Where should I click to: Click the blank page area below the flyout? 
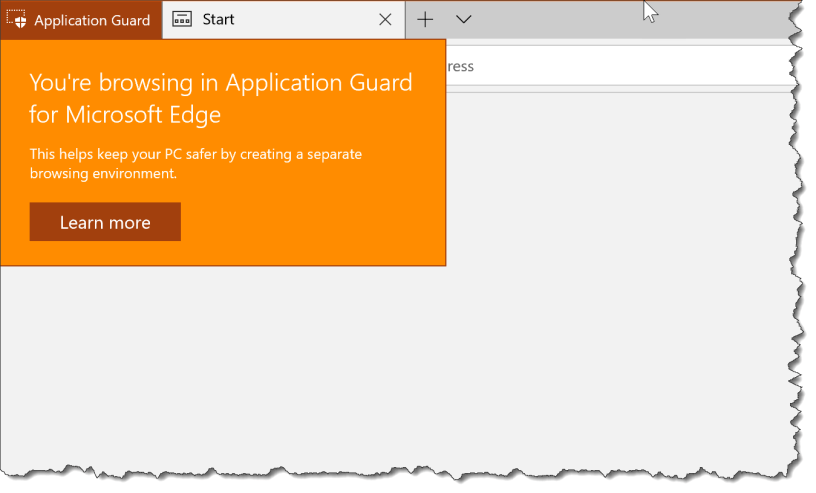tap(300, 370)
